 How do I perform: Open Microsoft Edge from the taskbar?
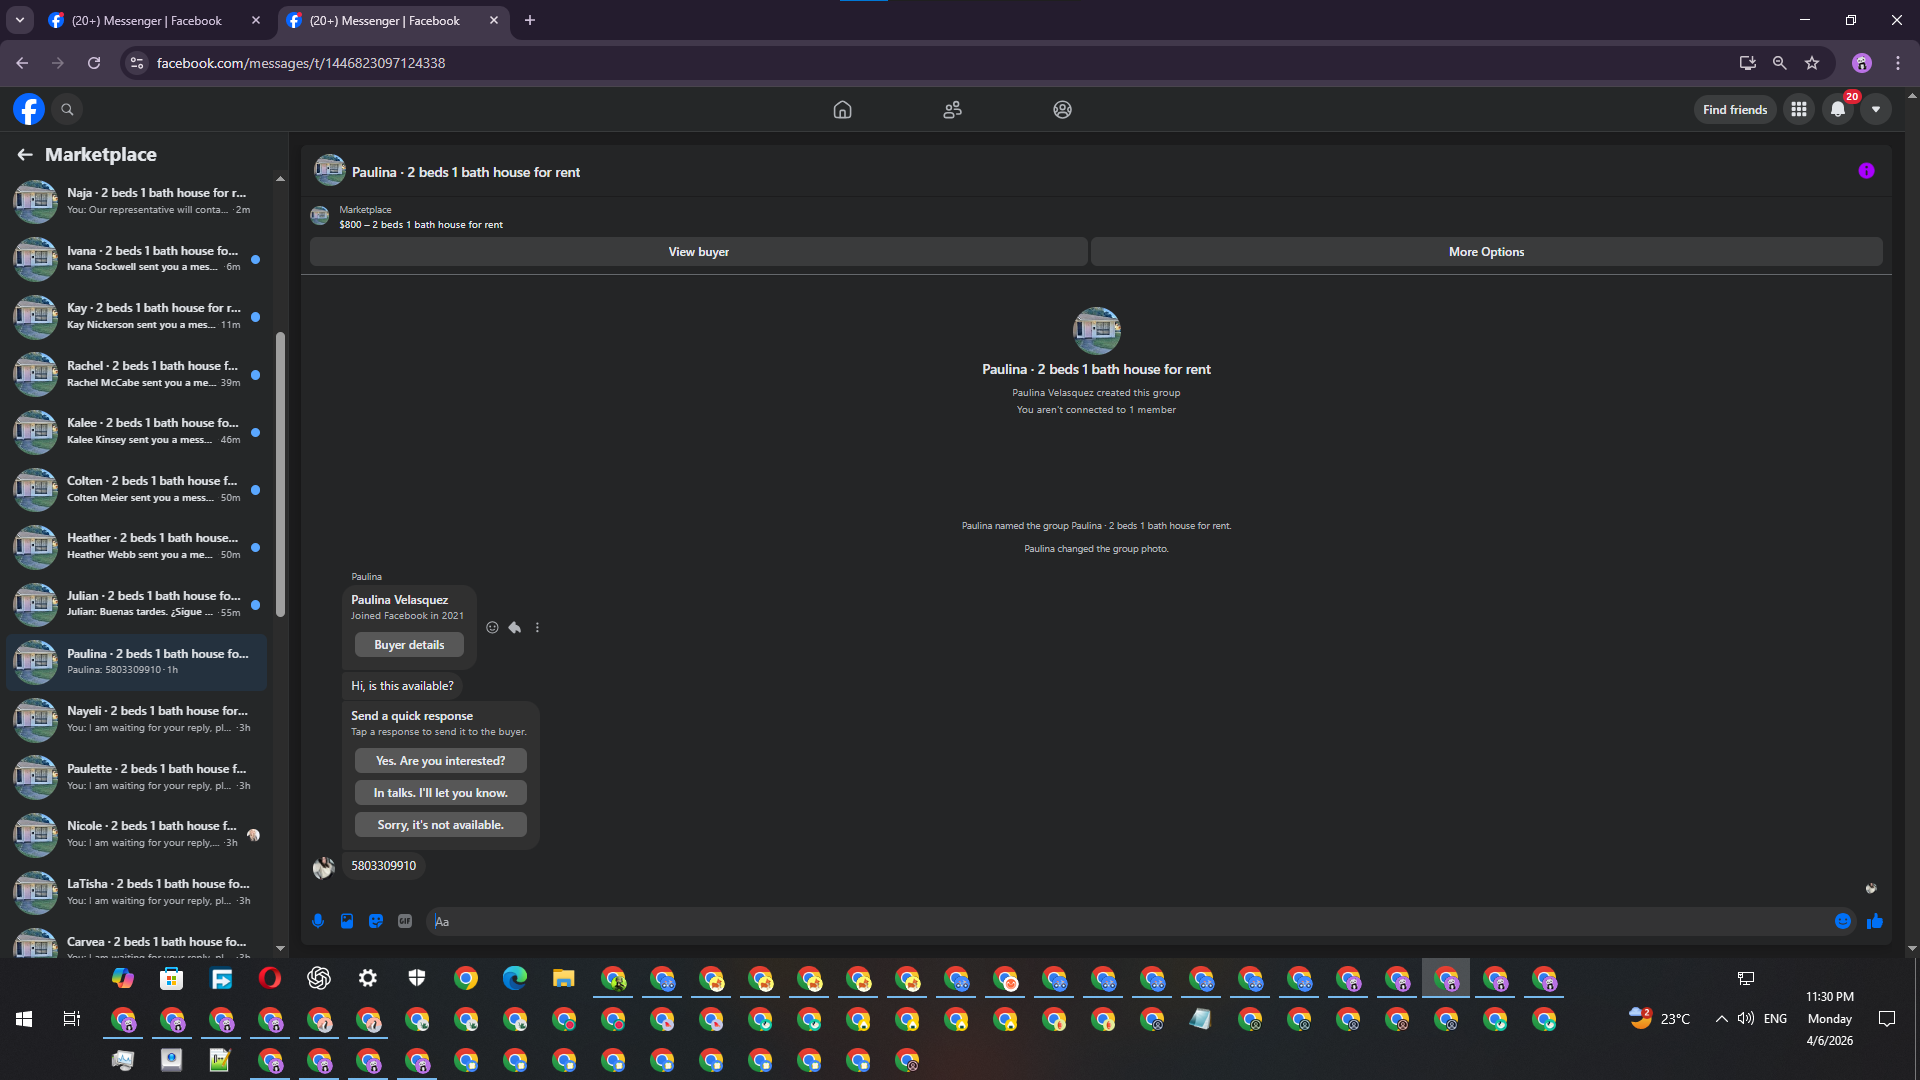coord(515,978)
